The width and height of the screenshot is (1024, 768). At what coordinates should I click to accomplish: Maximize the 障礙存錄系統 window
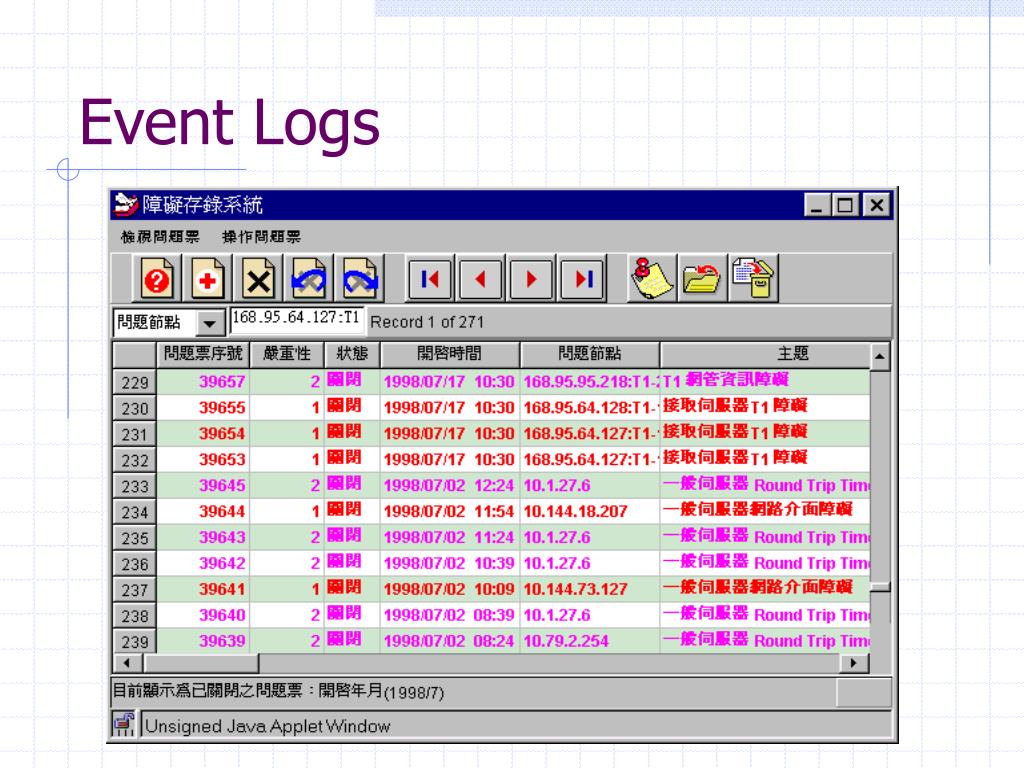(845, 206)
